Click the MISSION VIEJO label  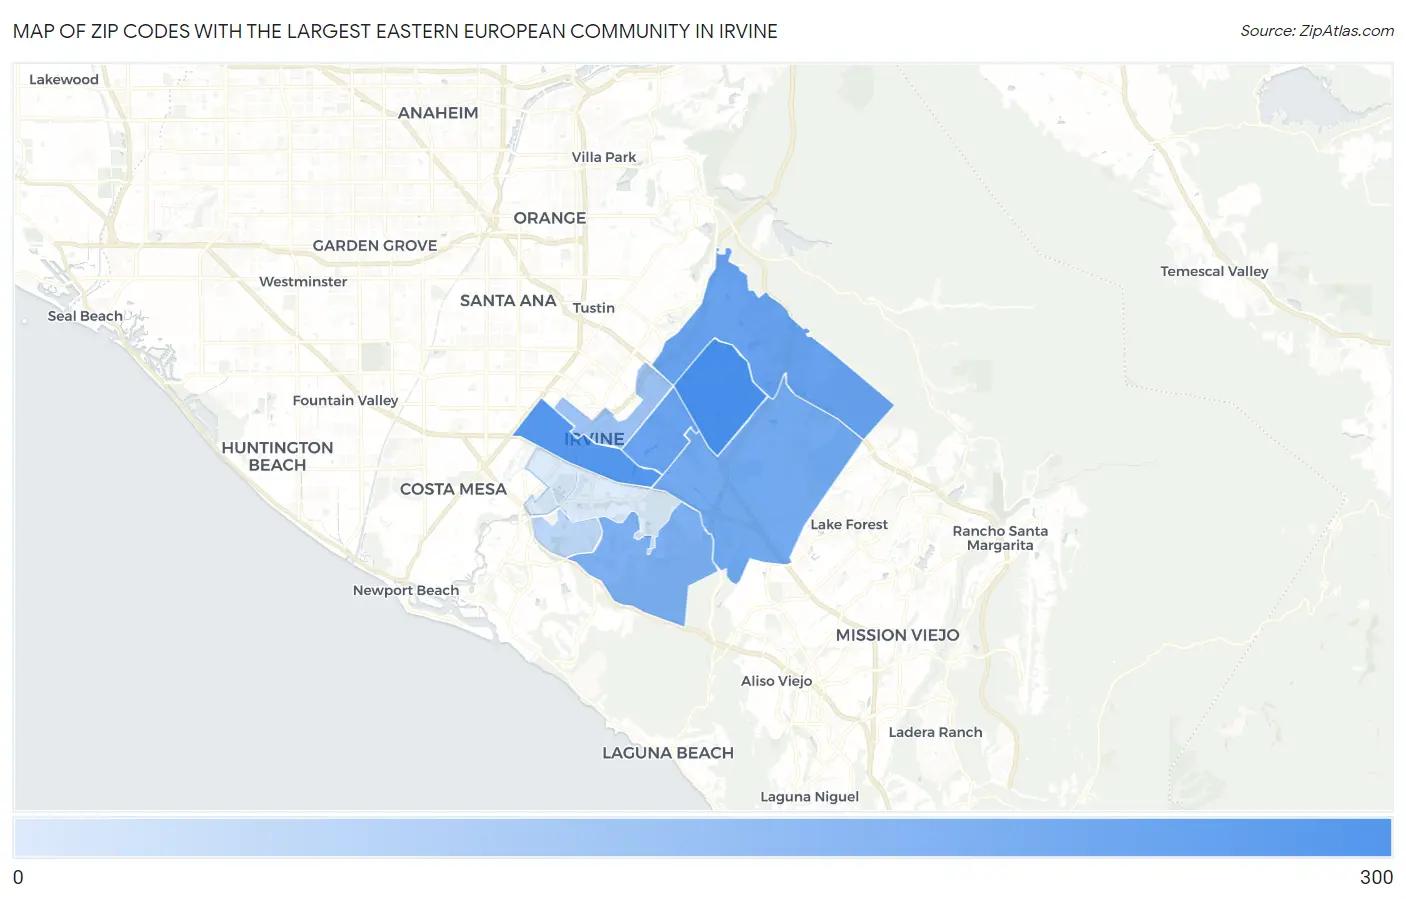click(x=897, y=635)
